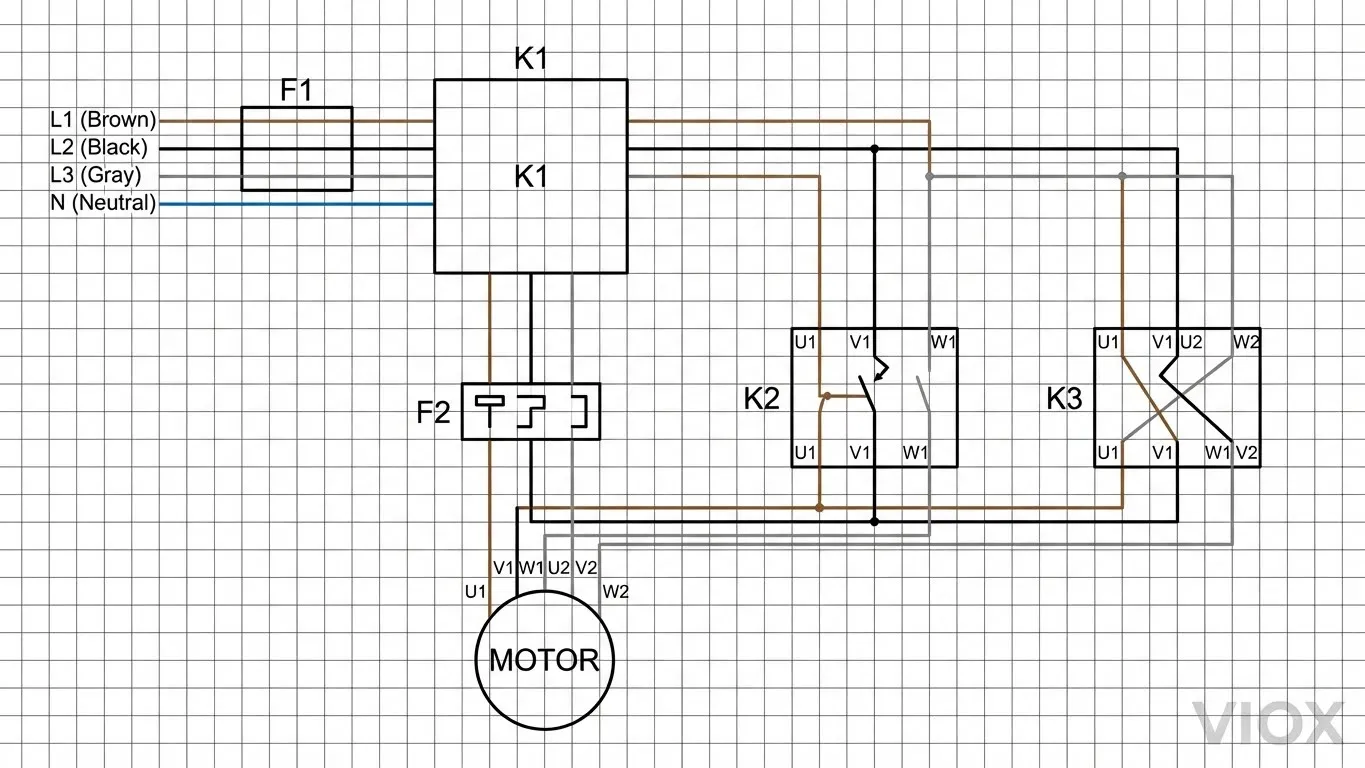
Task: Click the VIOX watermark logo
Action: coord(1267,724)
